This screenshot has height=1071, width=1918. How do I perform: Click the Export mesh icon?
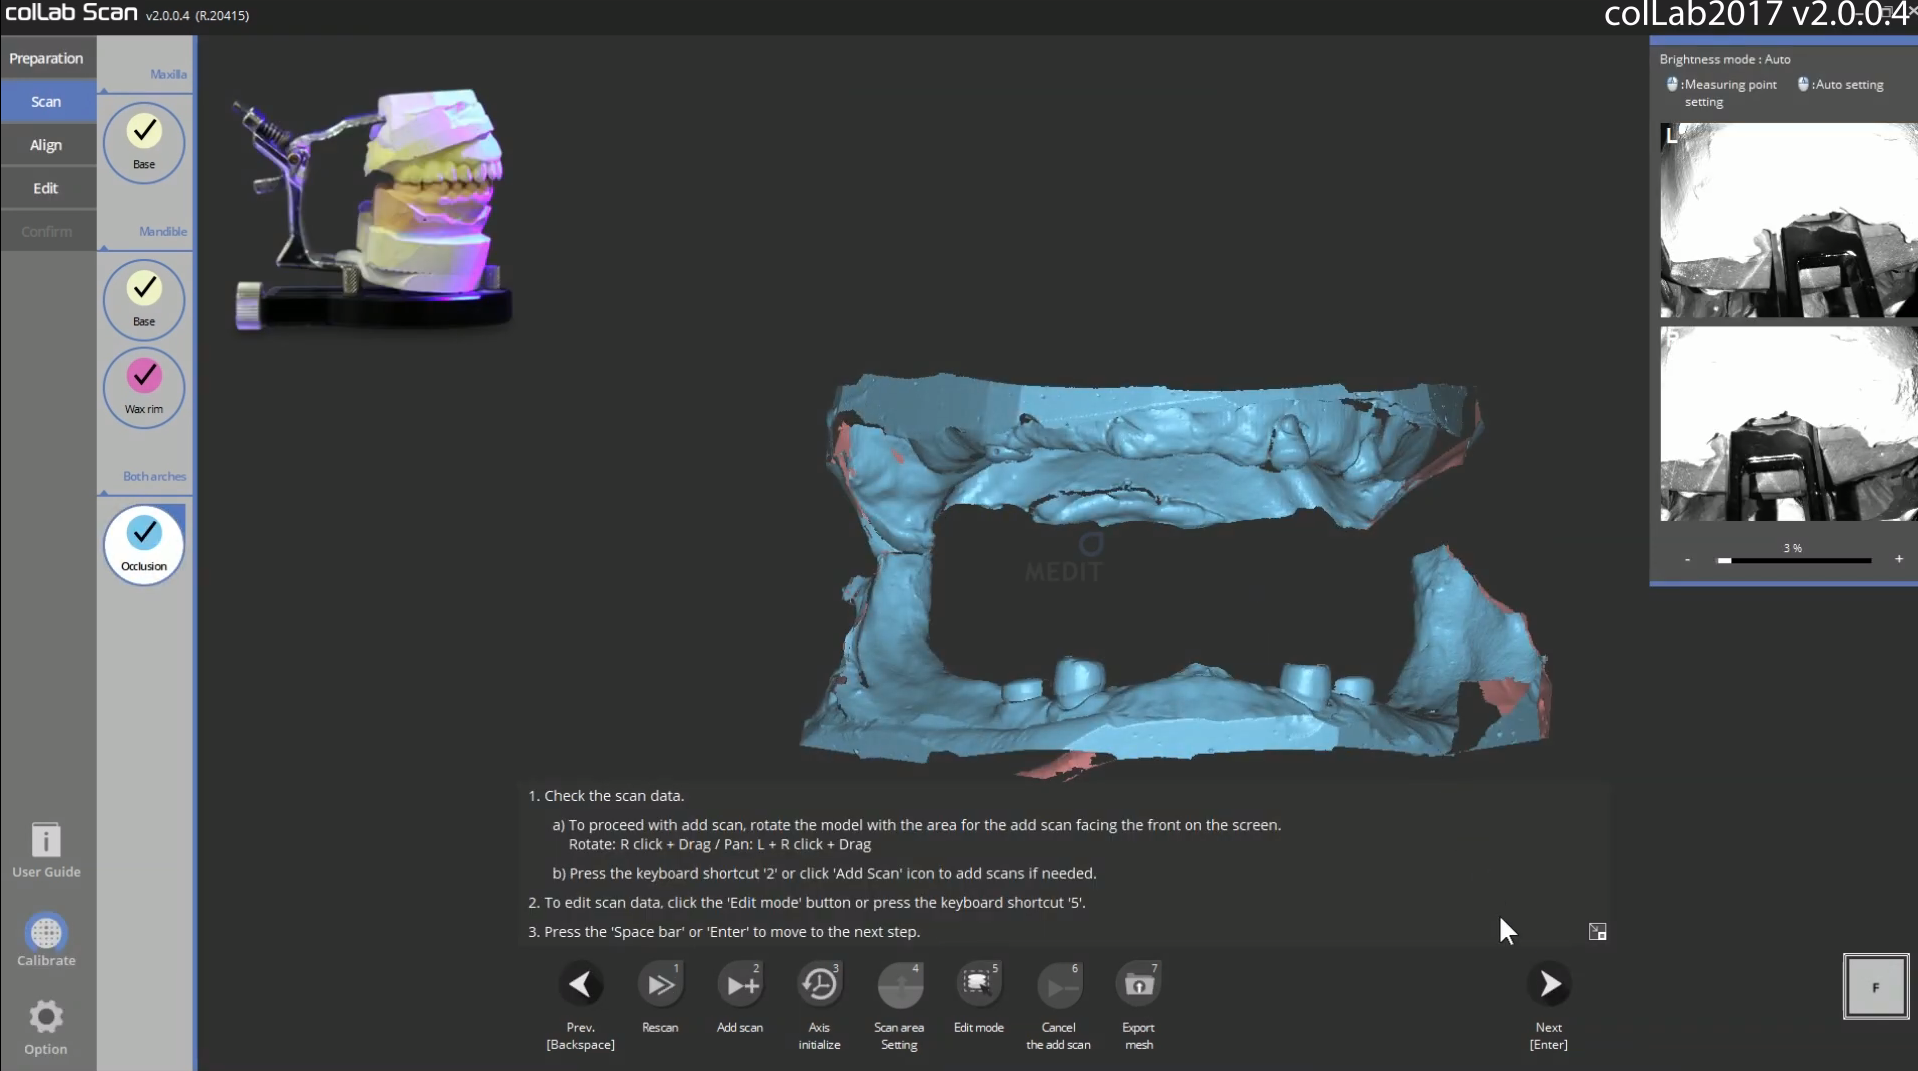(1138, 985)
